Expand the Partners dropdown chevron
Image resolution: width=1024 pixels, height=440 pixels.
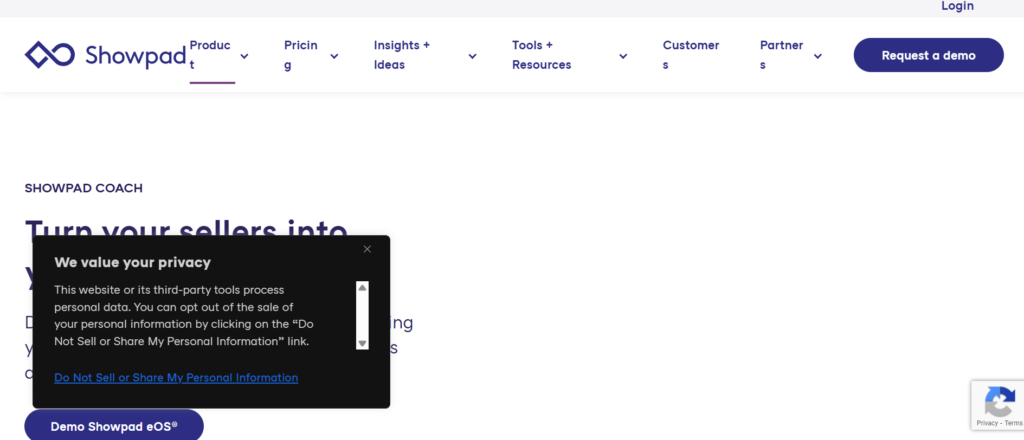817,56
